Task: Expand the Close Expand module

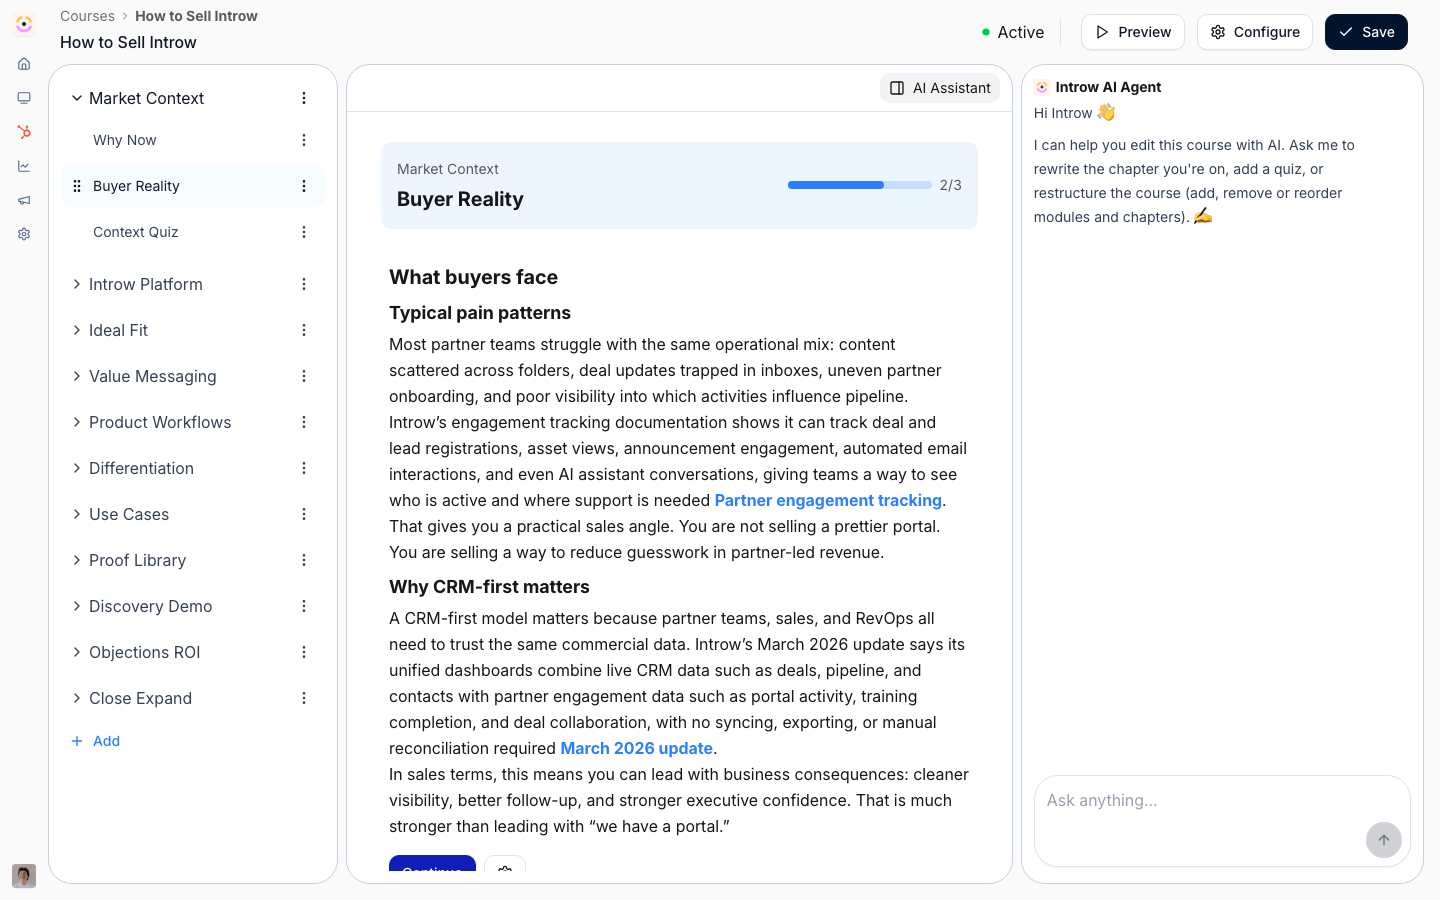Action: tap(77, 698)
